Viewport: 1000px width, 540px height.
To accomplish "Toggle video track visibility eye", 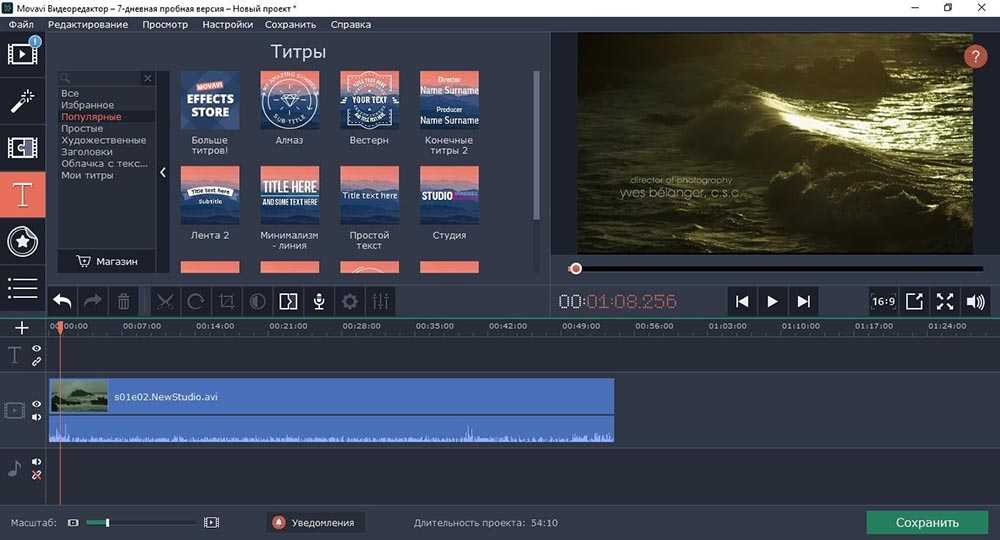I will (37, 404).
